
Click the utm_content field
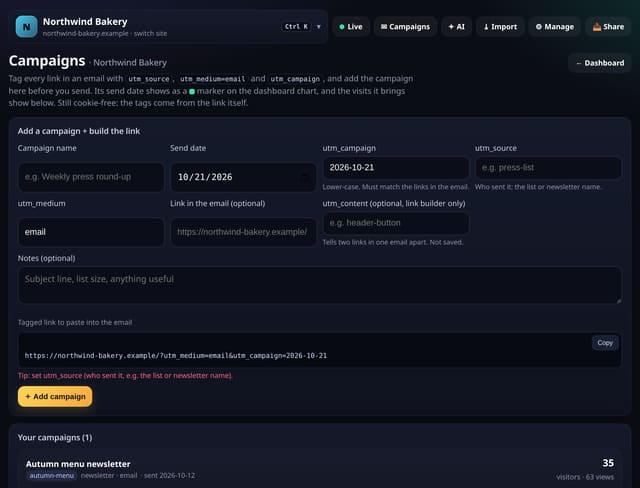[396, 223]
